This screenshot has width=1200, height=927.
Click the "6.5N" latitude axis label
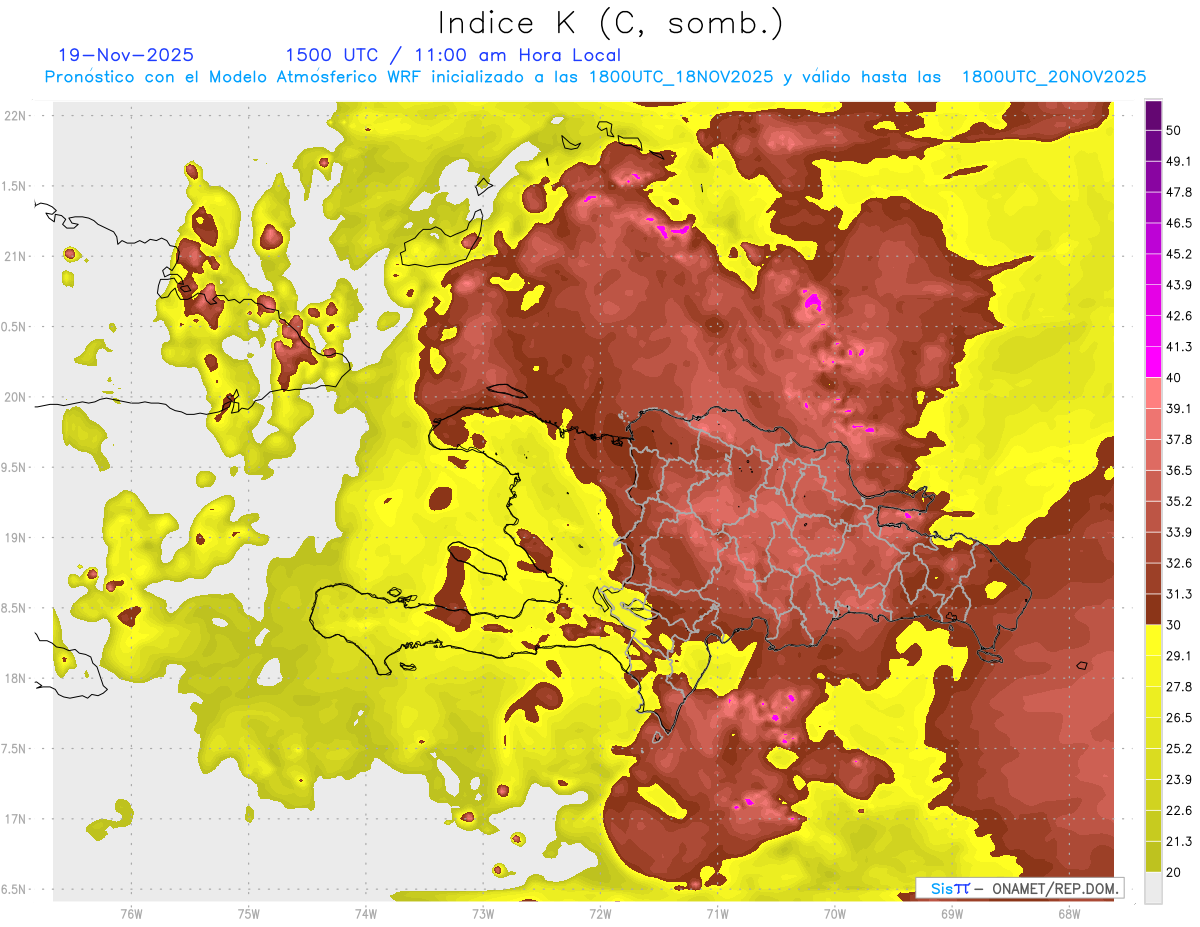[x=14, y=890]
